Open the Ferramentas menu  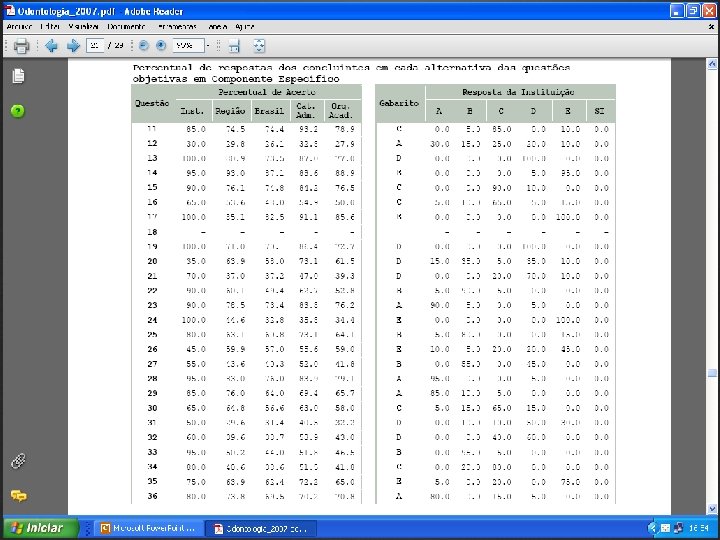point(177,27)
